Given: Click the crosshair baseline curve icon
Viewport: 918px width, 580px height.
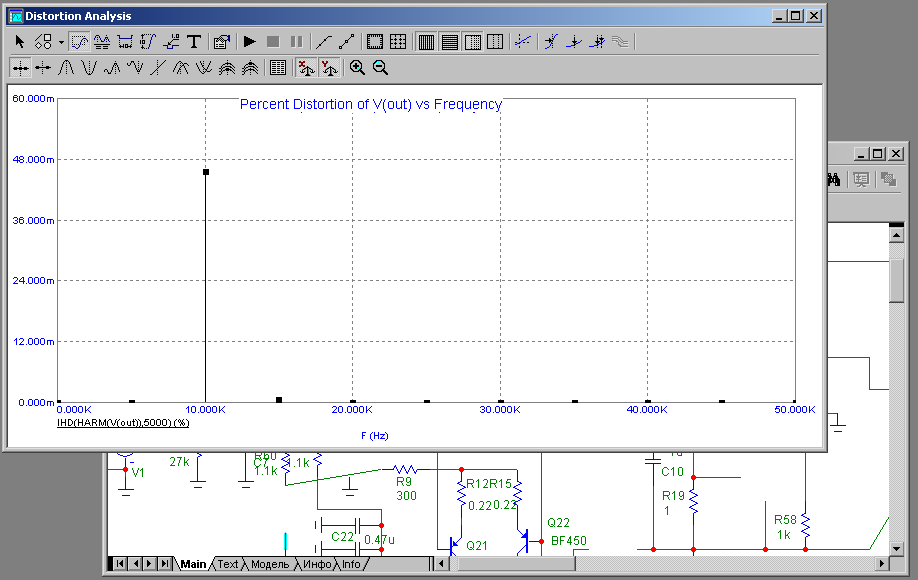Looking at the screenshot, I should (523, 42).
